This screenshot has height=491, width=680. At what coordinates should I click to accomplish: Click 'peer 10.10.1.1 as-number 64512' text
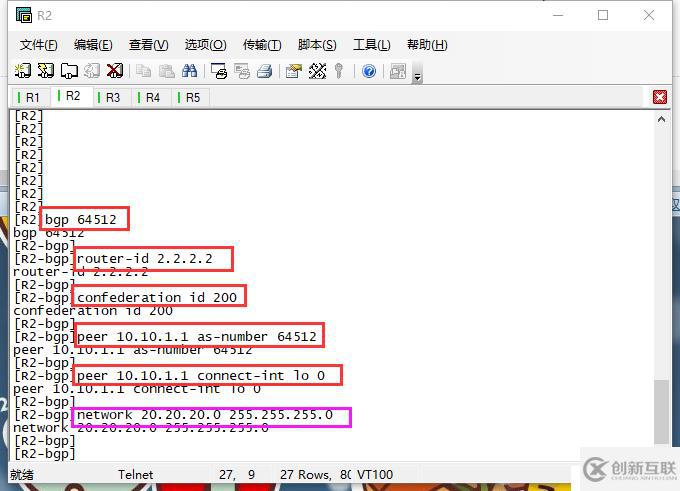pos(197,337)
